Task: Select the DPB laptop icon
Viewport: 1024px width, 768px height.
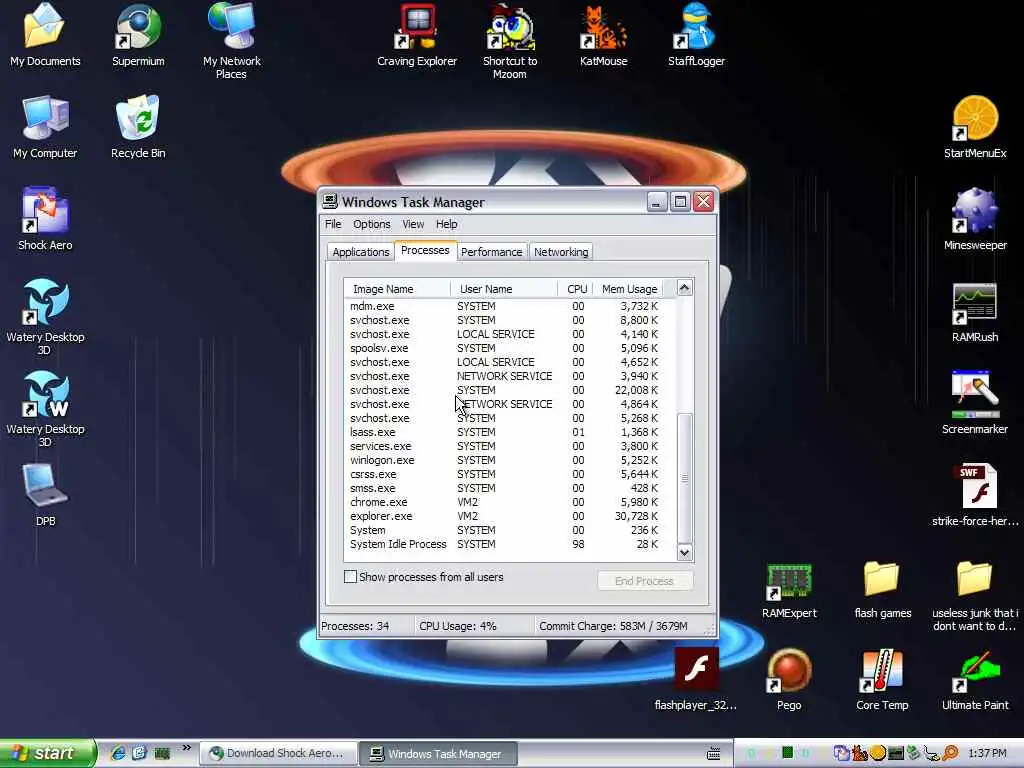Action: click(45, 495)
